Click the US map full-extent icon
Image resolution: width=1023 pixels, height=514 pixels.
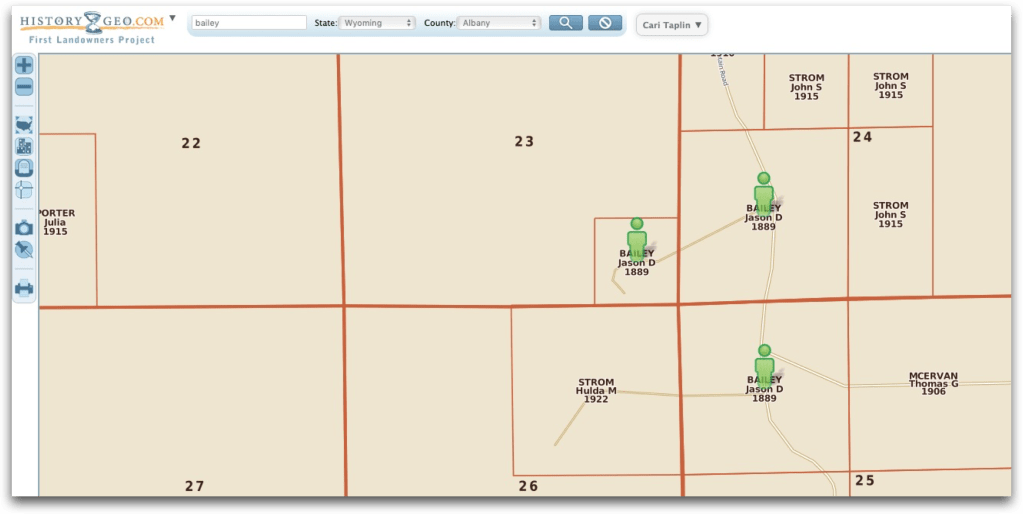tap(24, 125)
